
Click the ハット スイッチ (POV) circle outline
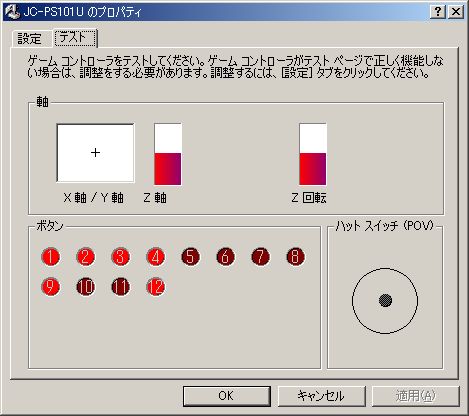tap(385, 301)
